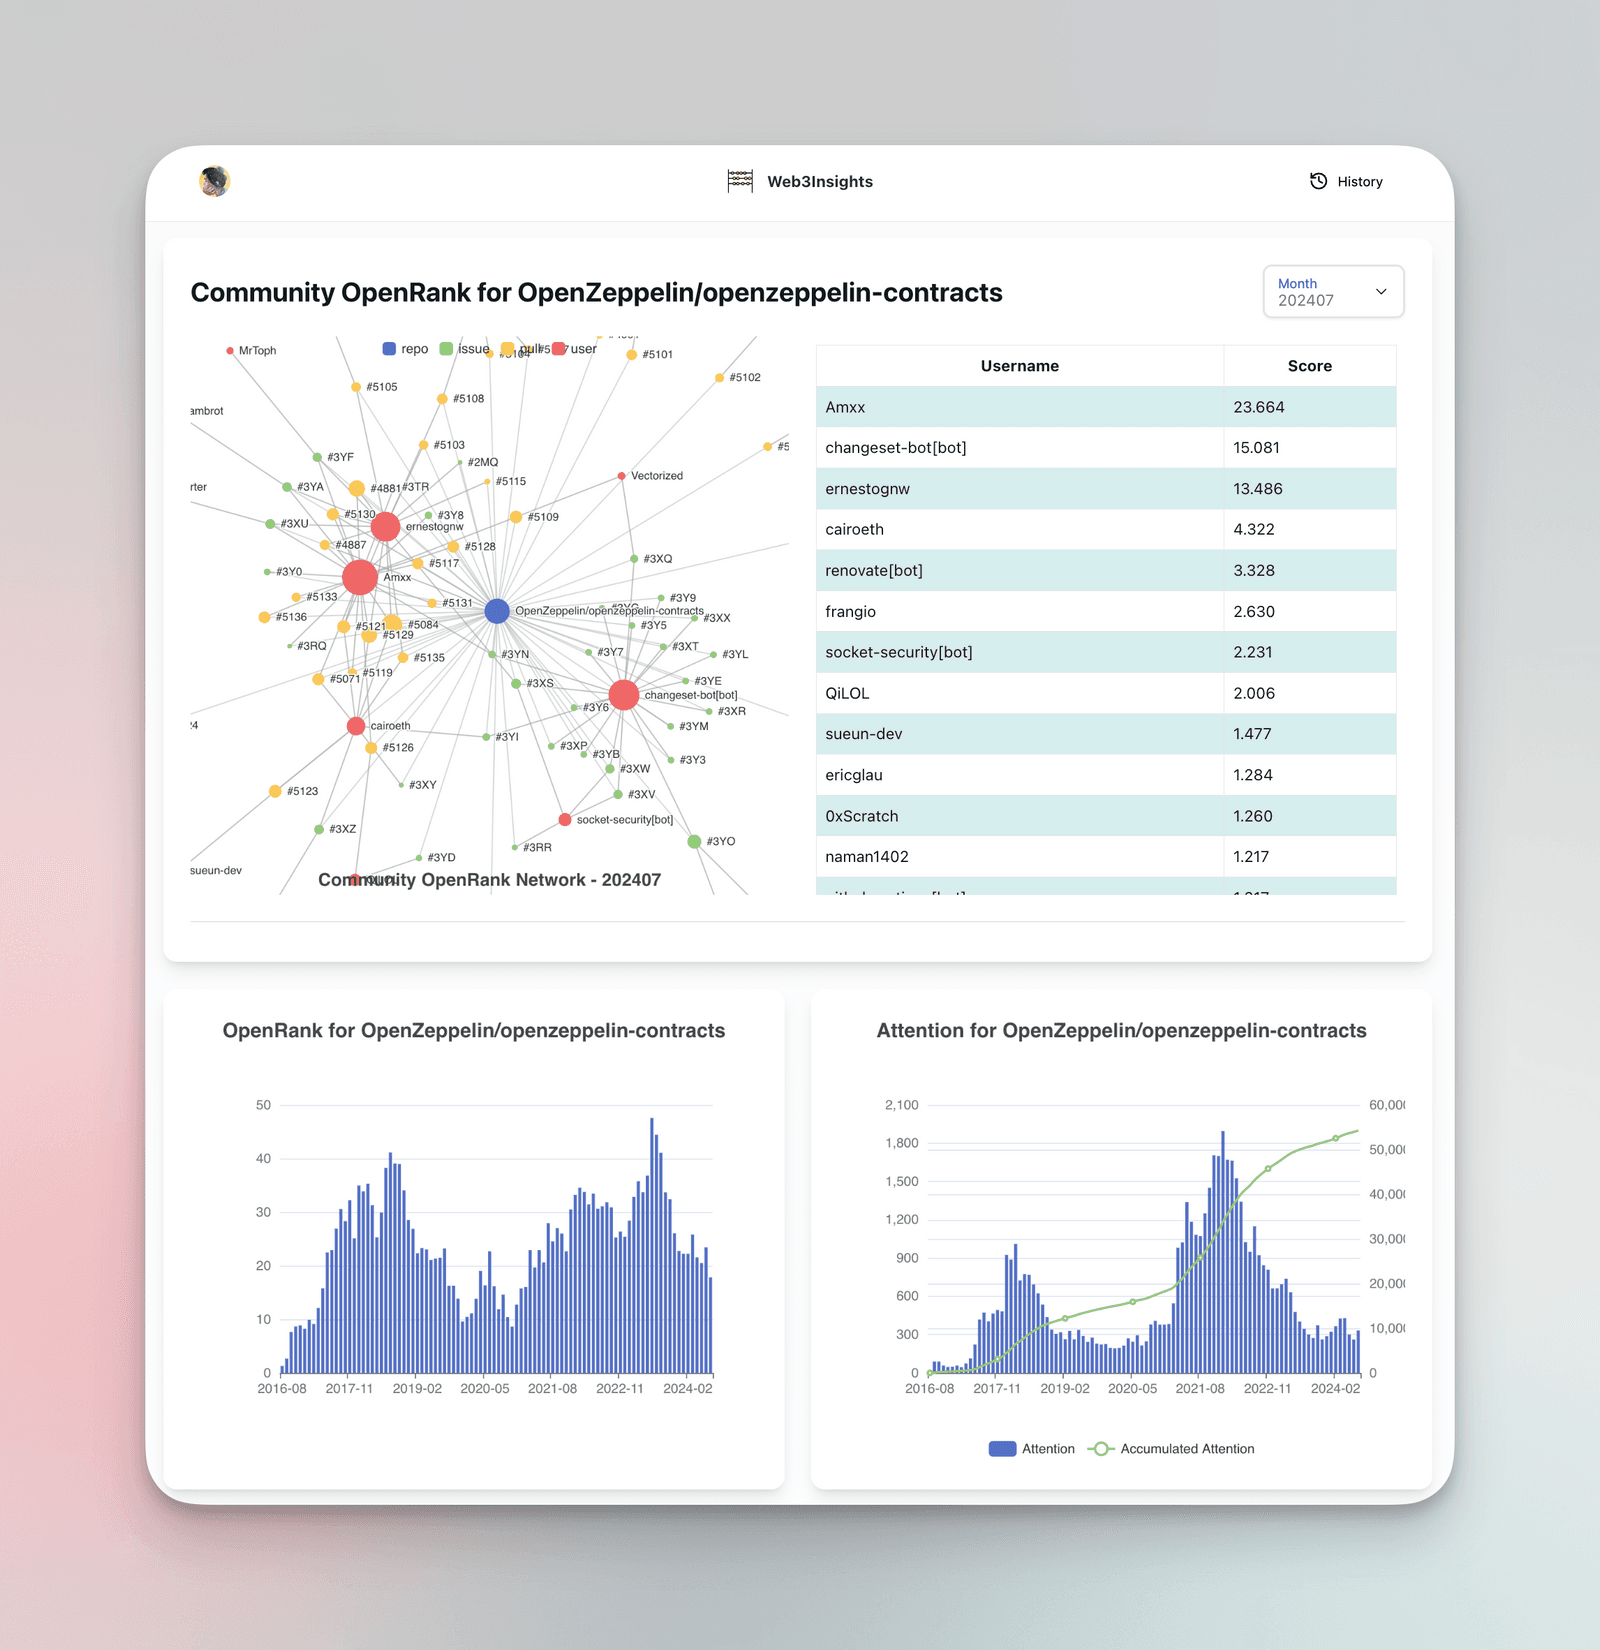1600x1650 pixels.
Task: Click the Attention chart title heading
Action: [x=1122, y=1031]
